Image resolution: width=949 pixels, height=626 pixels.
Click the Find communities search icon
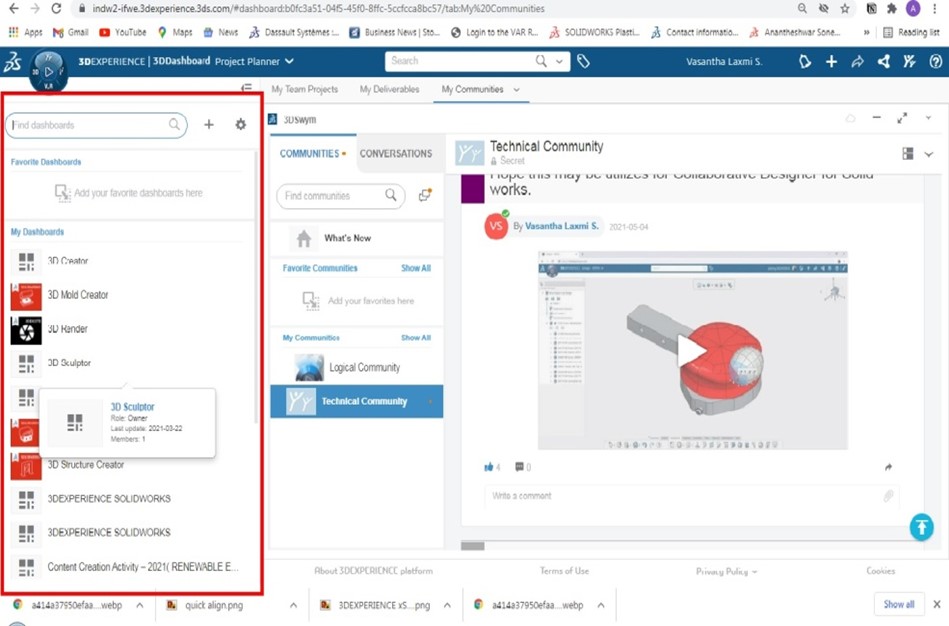pyautogui.click(x=391, y=195)
